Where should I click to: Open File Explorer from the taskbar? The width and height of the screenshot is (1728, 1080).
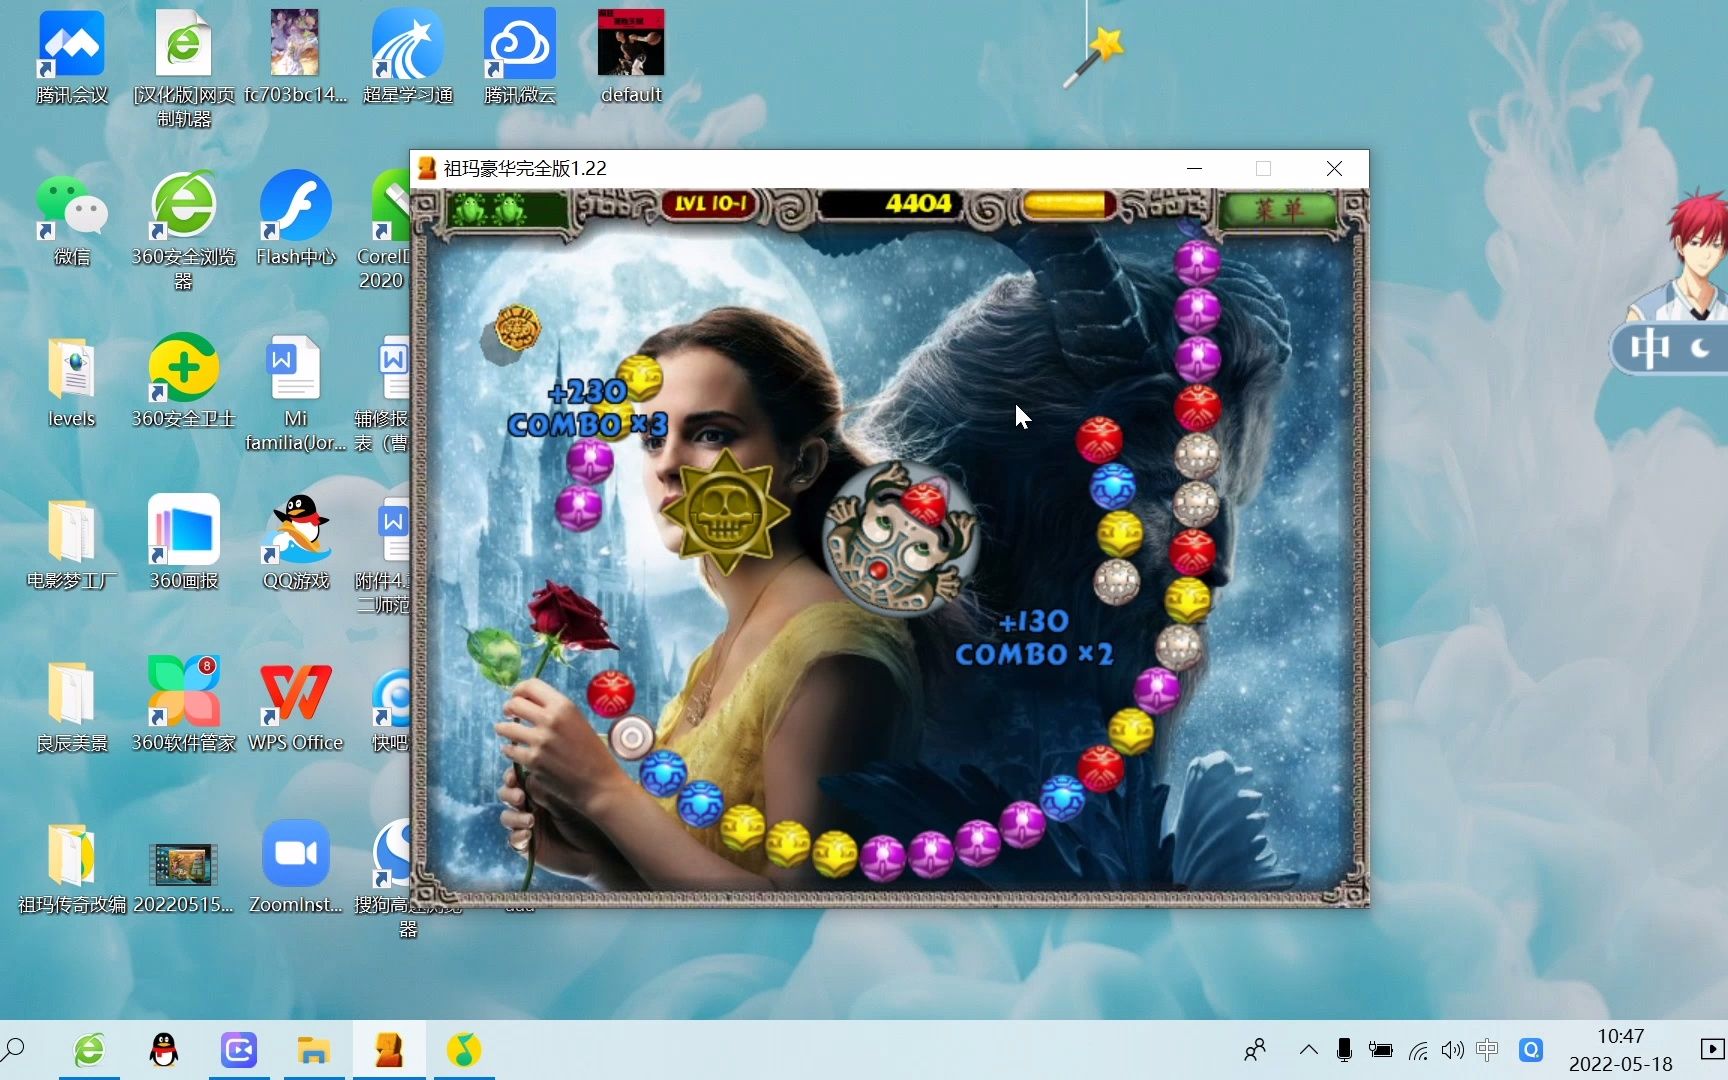click(x=314, y=1050)
